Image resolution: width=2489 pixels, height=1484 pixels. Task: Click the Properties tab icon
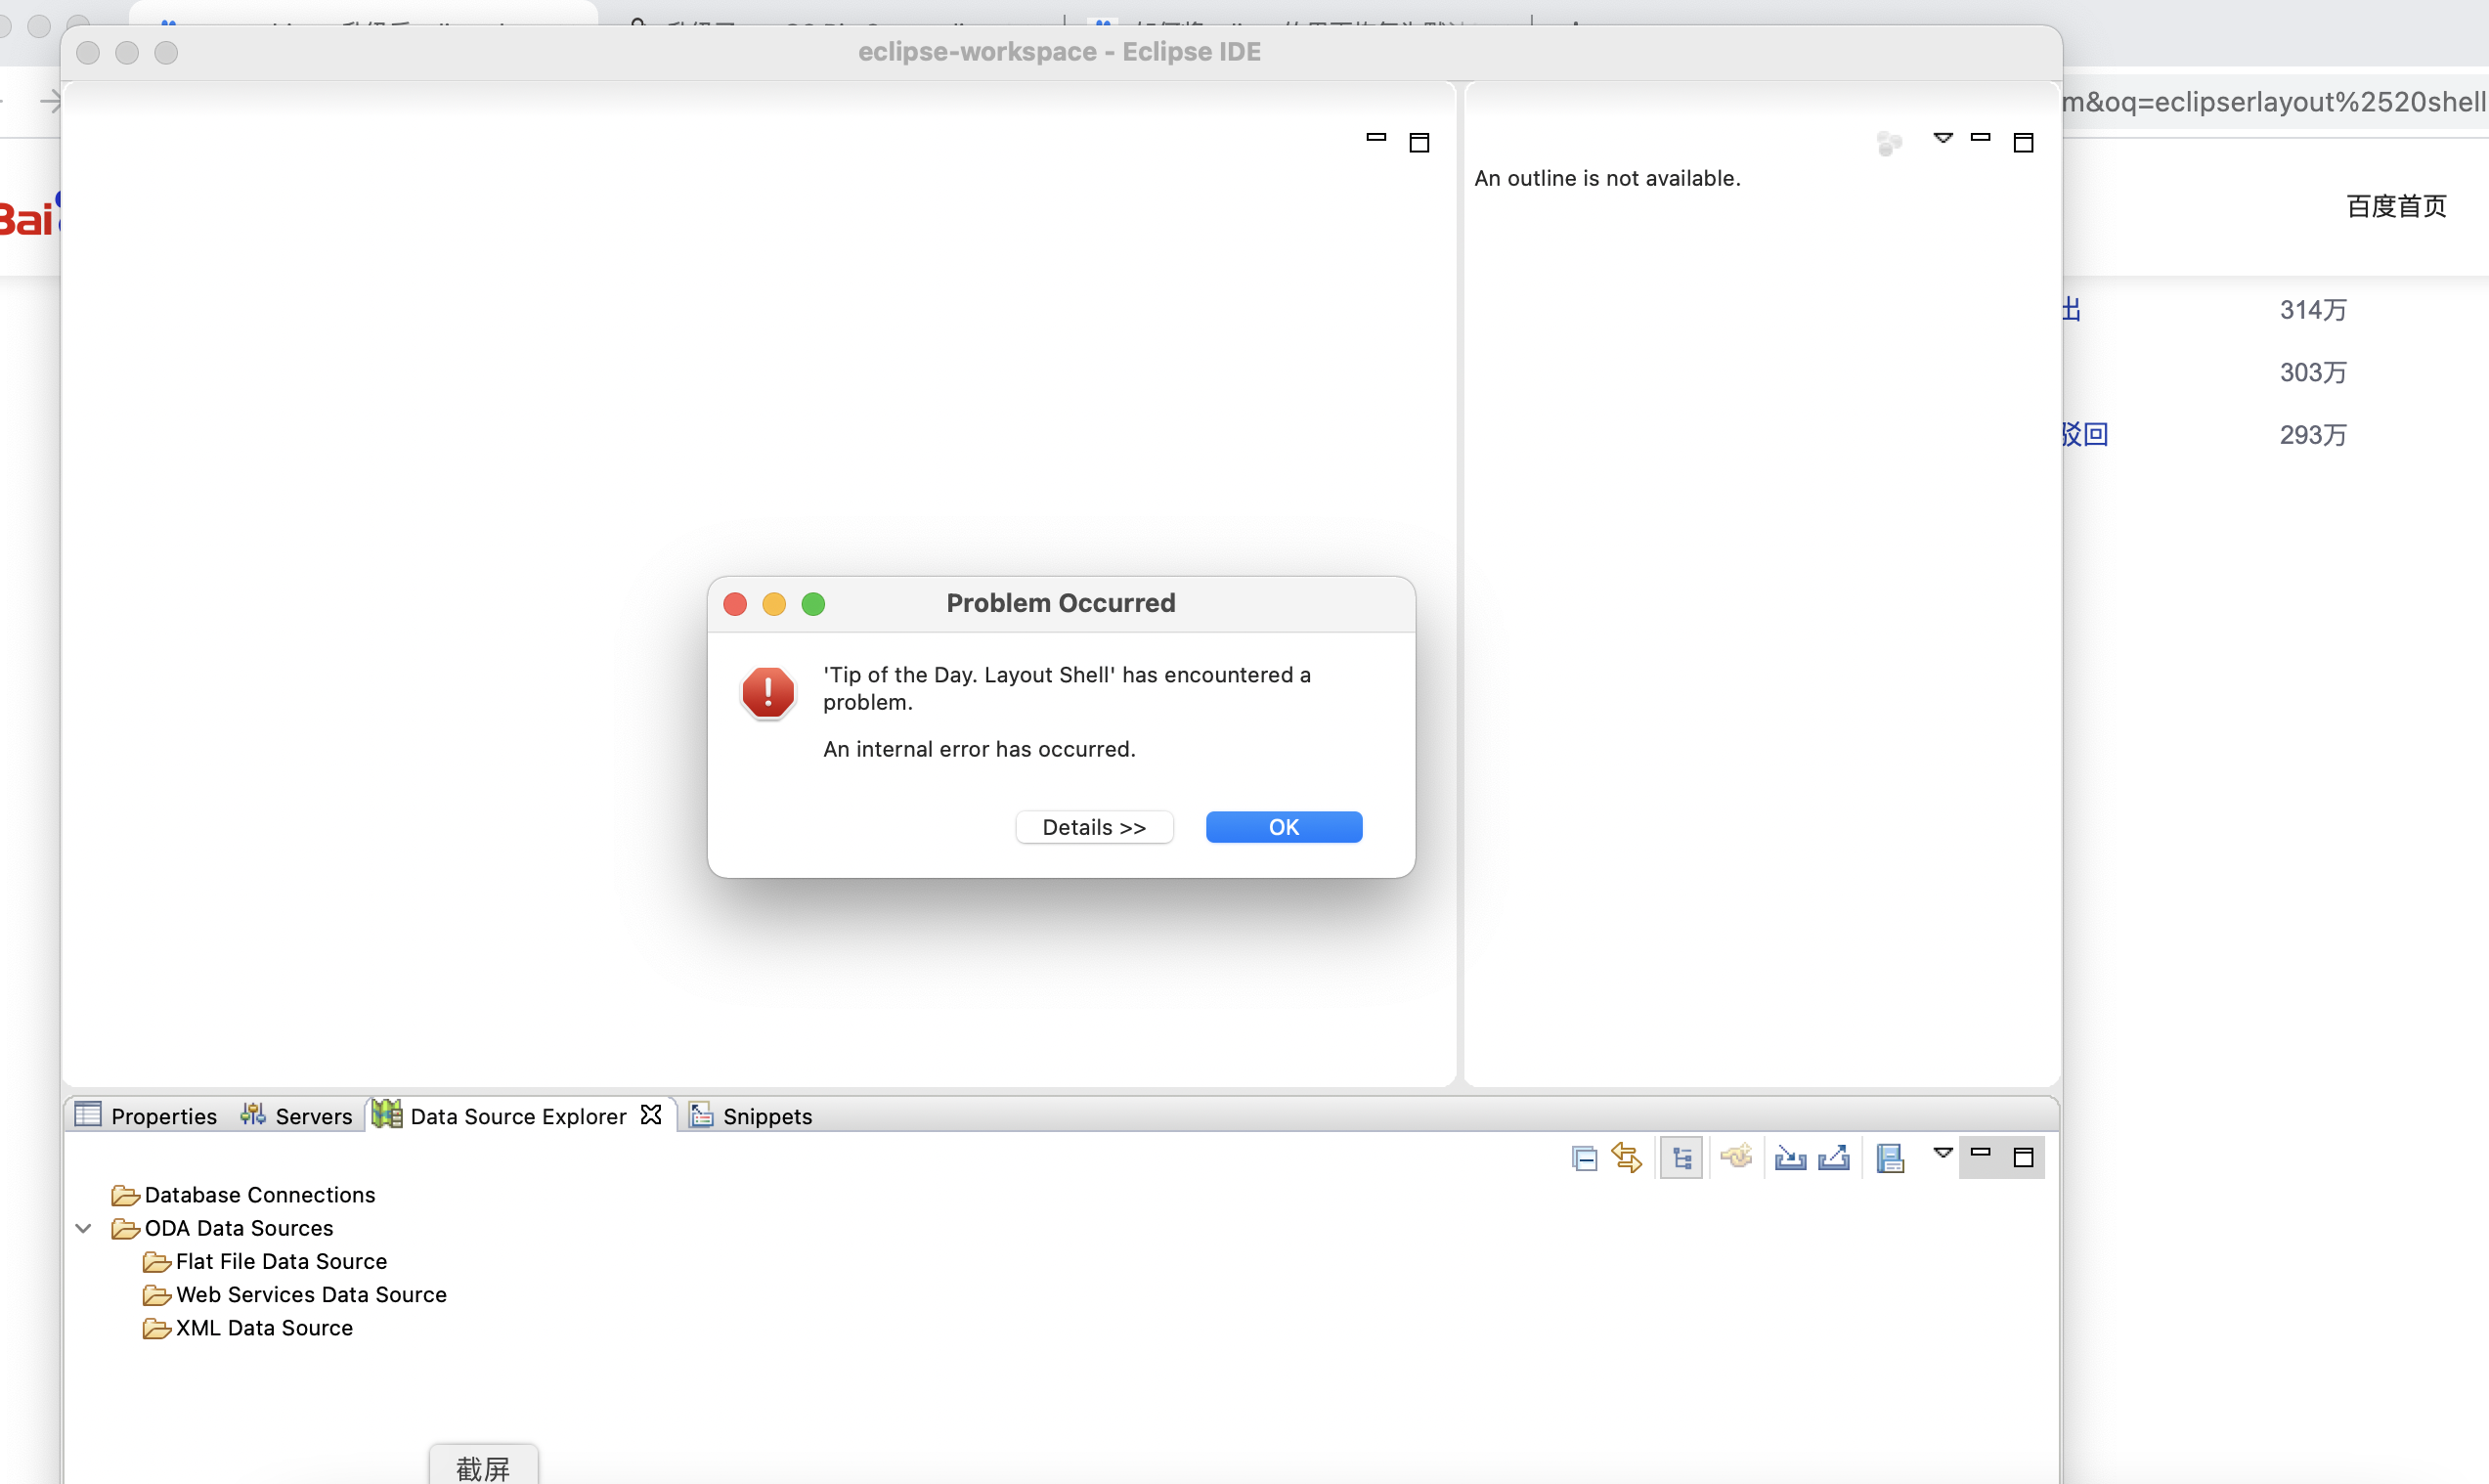88,1114
